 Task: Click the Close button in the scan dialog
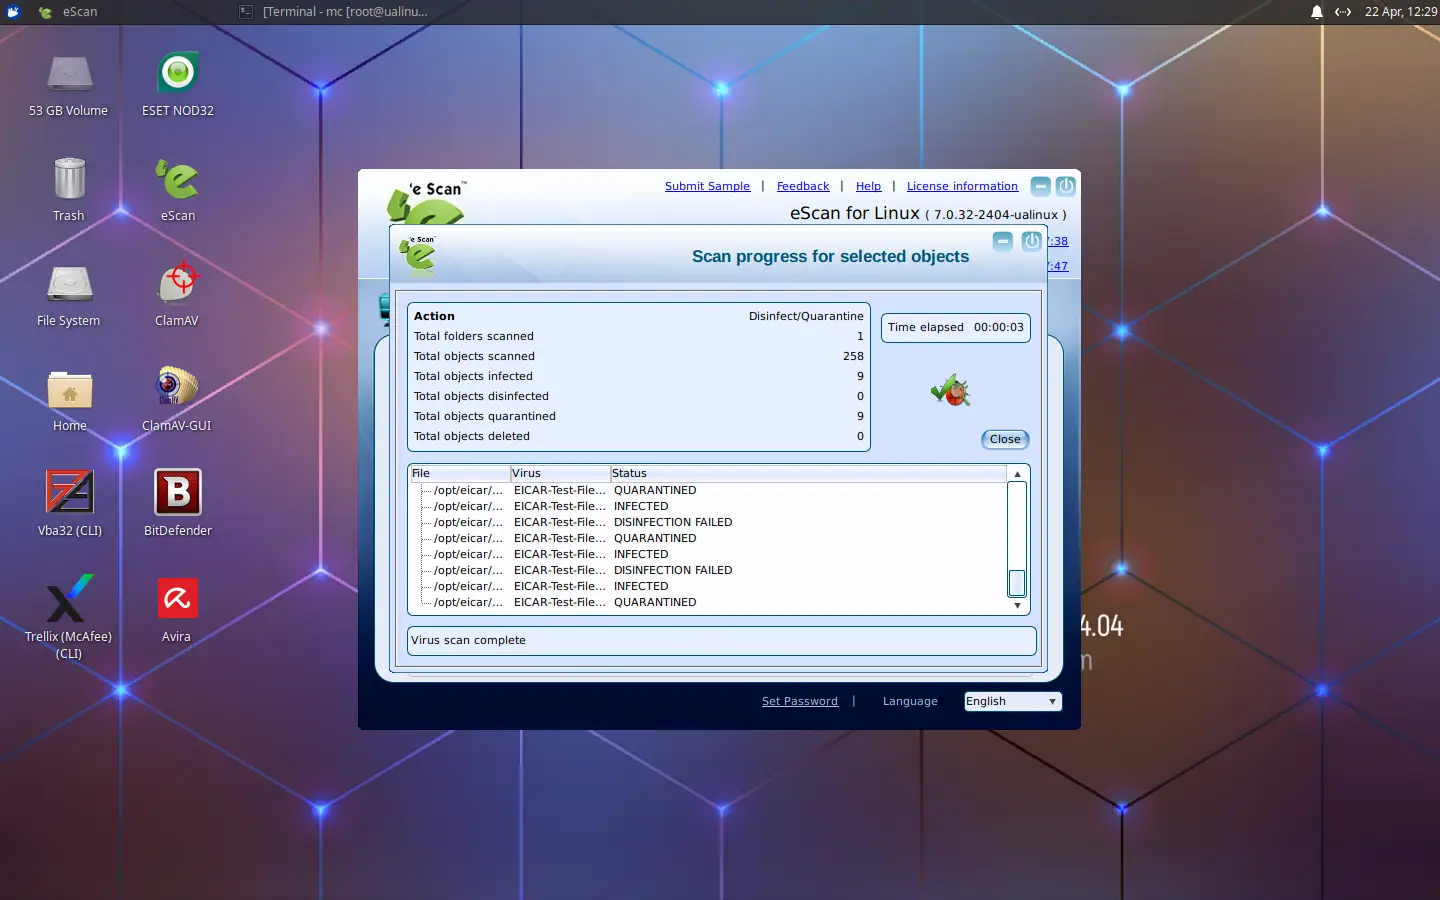[x=1005, y=439]
